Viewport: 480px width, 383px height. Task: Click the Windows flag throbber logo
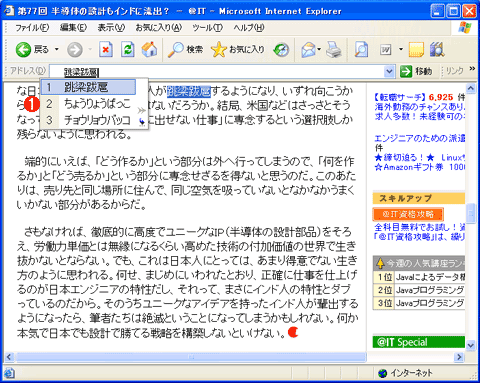point(465,28)
